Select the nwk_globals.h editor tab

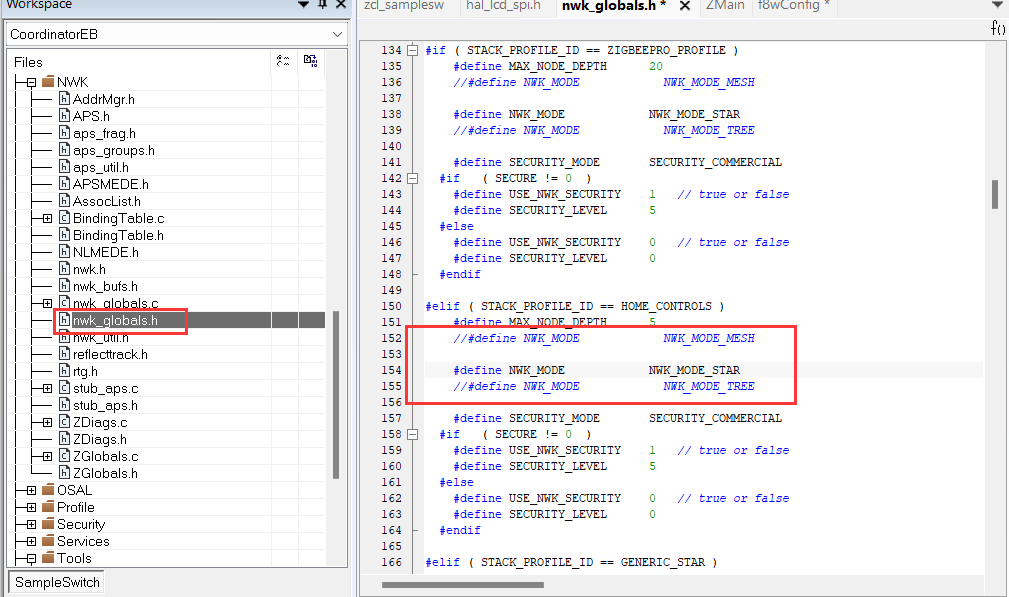coord(613,6)
